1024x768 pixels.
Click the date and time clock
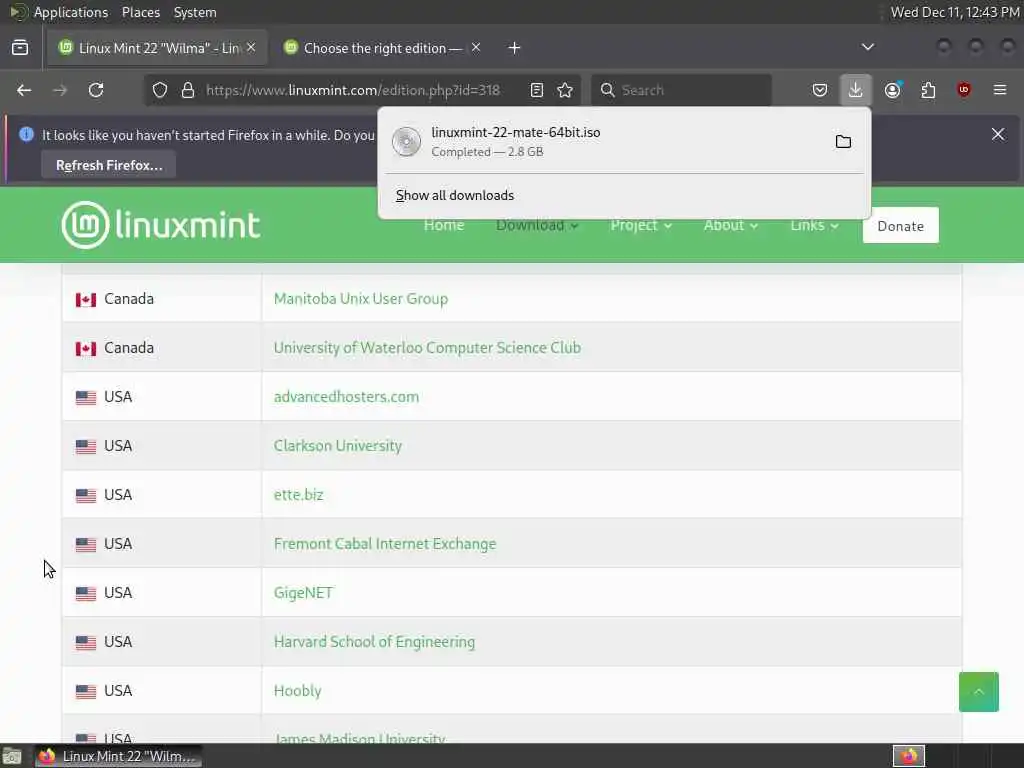955,12
